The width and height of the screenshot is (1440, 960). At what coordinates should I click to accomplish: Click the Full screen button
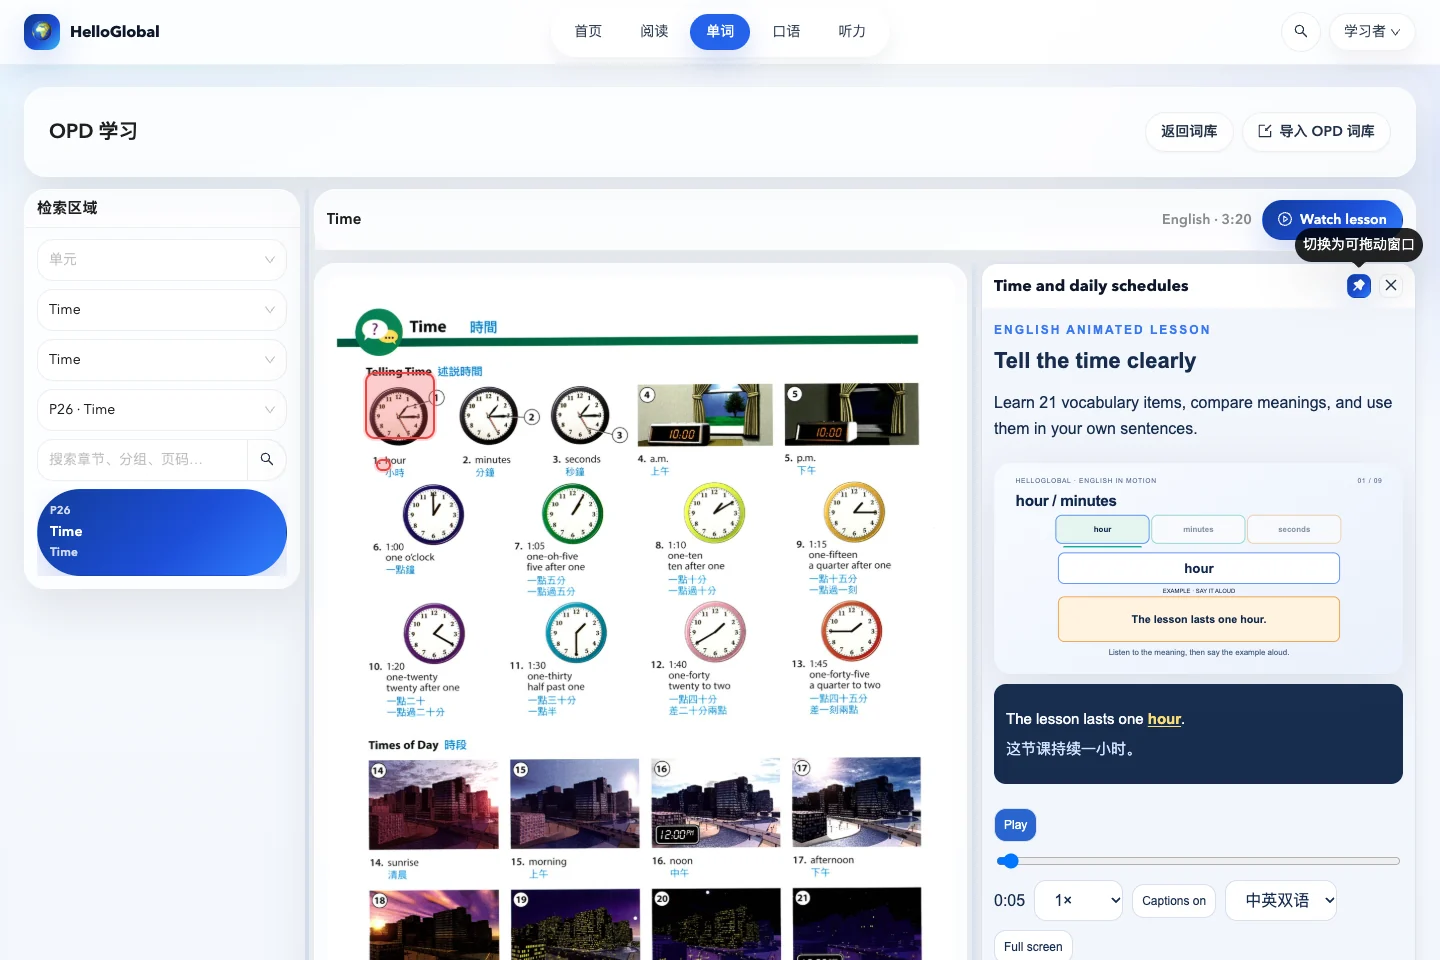[1033, 947]
